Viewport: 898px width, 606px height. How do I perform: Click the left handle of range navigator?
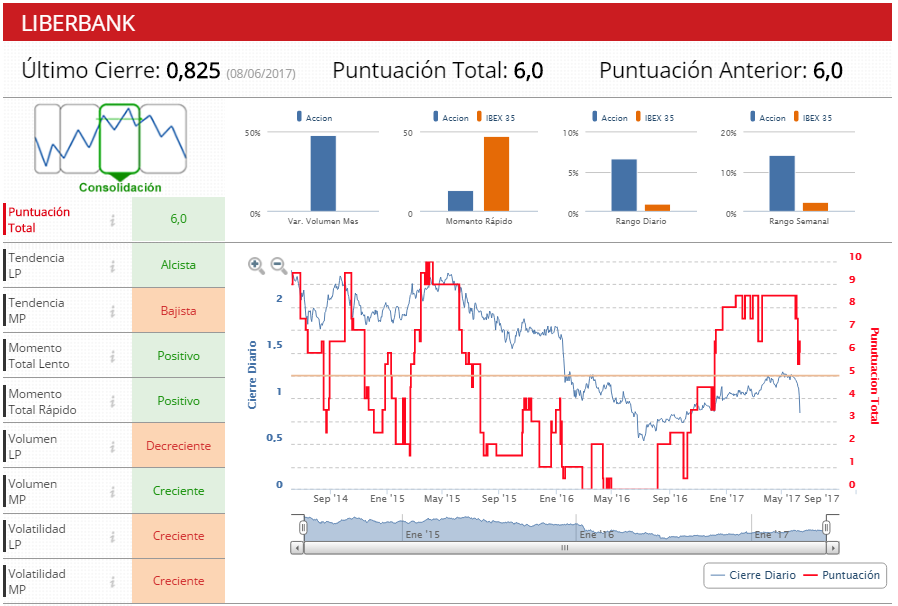tap(304, 527)
